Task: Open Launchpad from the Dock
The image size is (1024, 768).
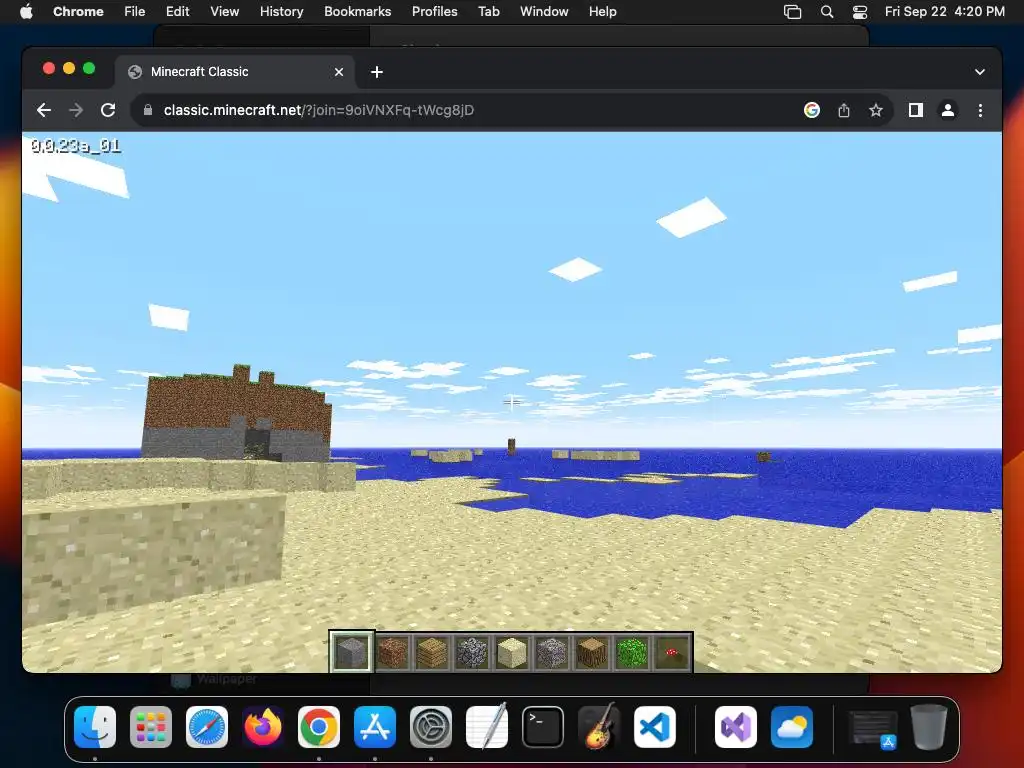Action: (151, 727)
